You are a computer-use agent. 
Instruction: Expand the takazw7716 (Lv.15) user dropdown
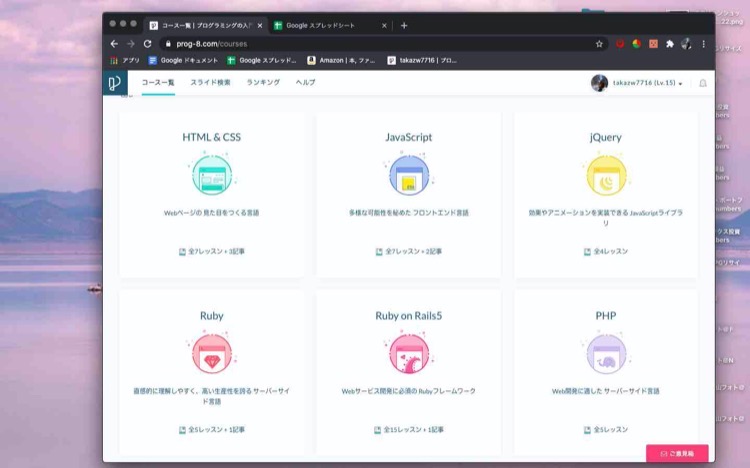(648, 83)
